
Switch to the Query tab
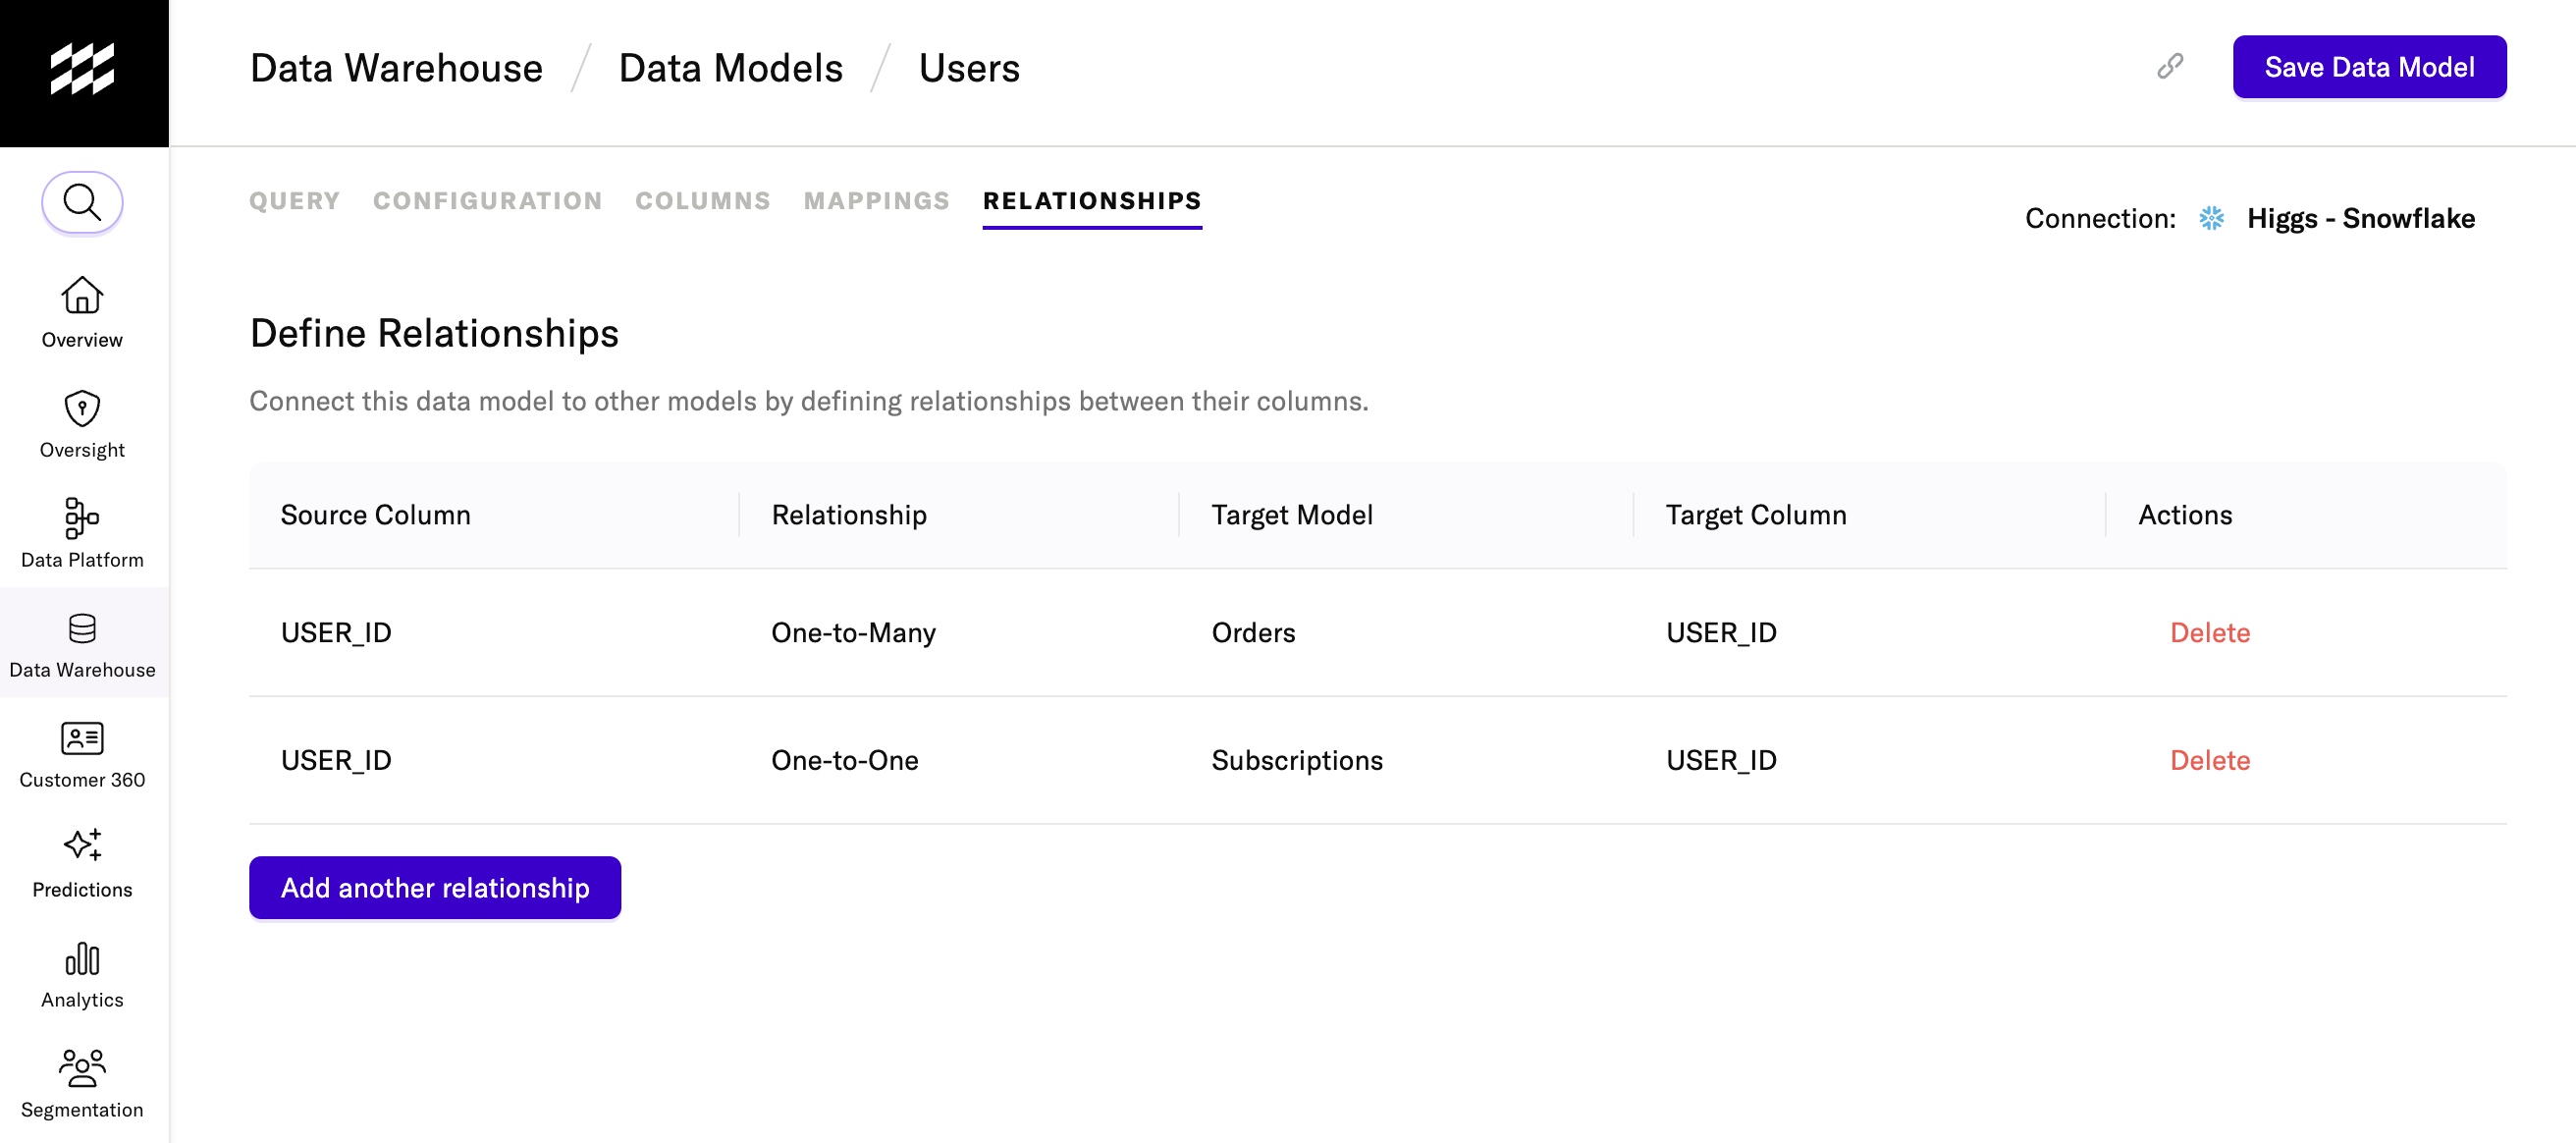(294, 201)
